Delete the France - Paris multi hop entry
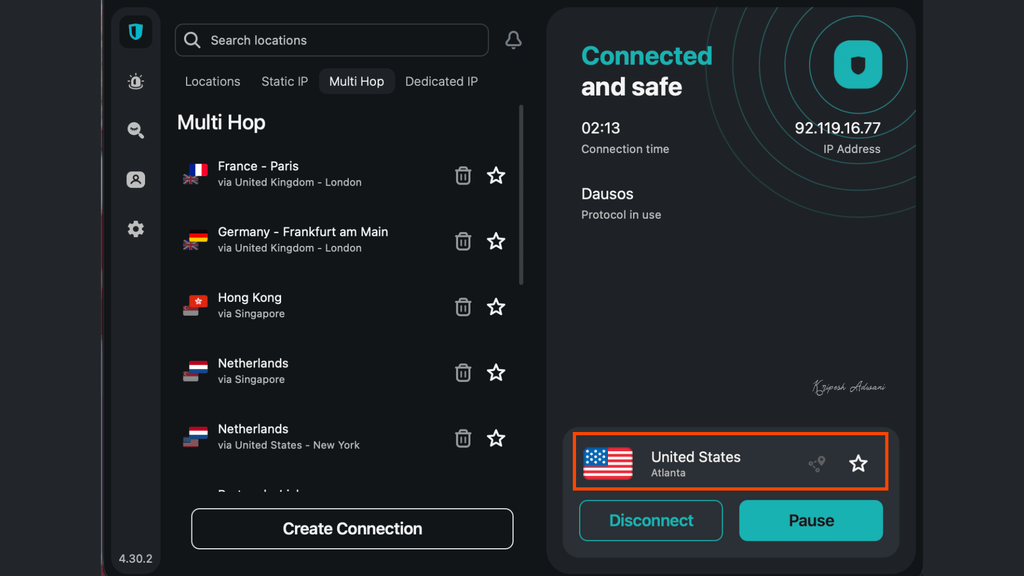This screenshot has width=1024, height=576. coord(463,176)
